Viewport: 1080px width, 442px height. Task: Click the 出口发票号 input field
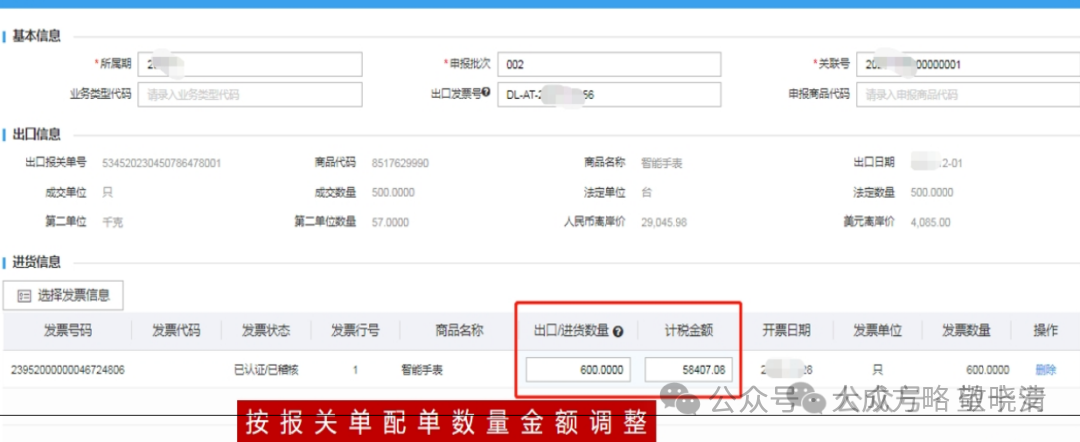tap(609, 94)
